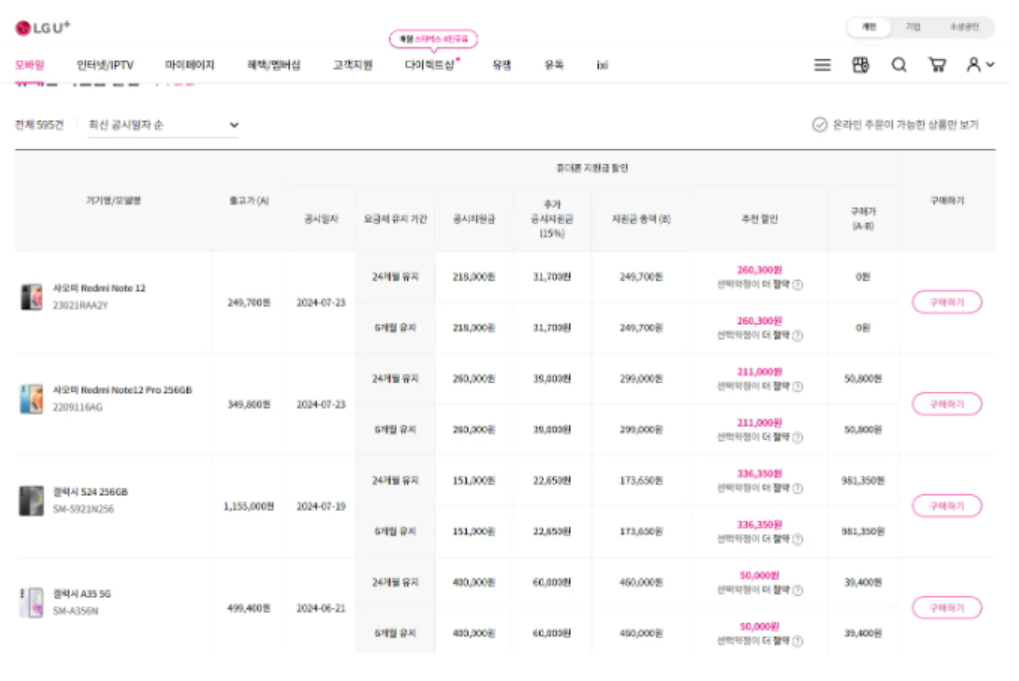Open the 고객지원 menu tab
Viewport: 1019px width, 681px height.
(353, 65)
